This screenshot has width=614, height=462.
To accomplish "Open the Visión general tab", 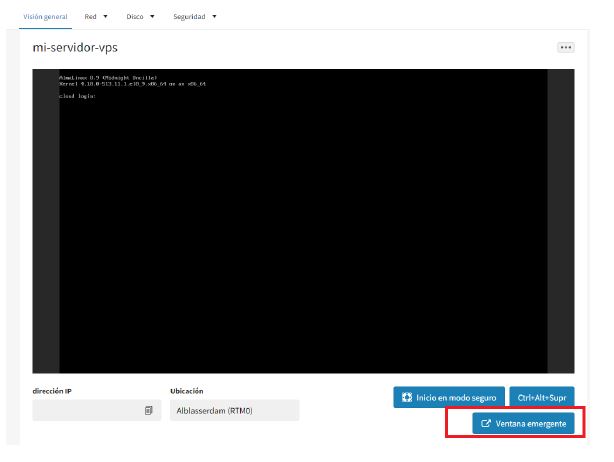I will click(x=45, y=17).
